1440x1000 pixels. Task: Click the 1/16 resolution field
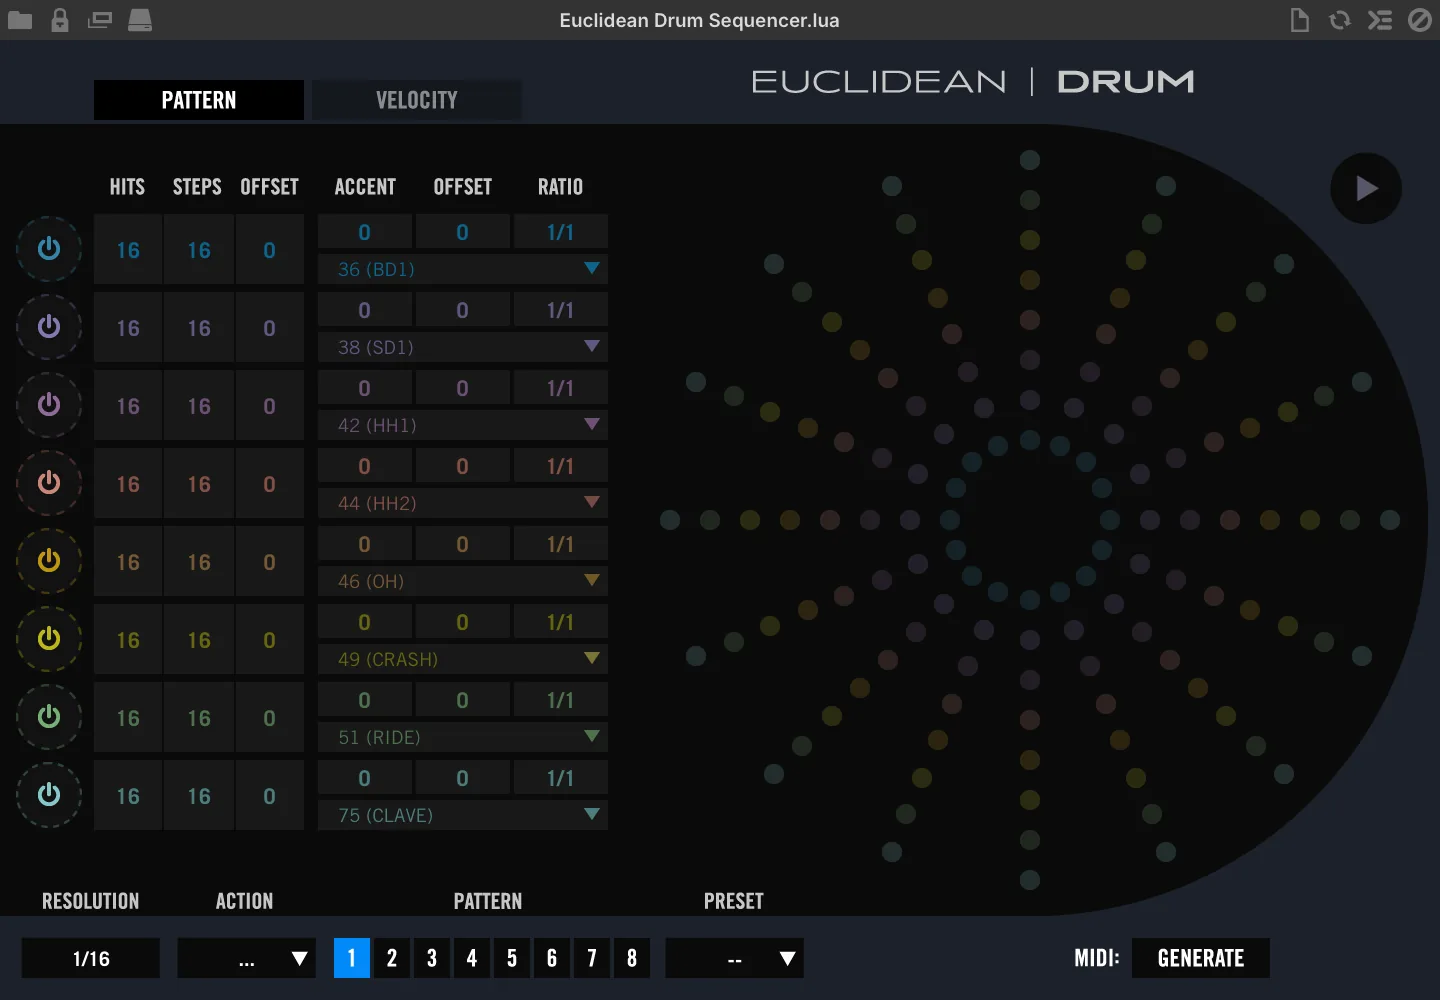tap(91, 958)
